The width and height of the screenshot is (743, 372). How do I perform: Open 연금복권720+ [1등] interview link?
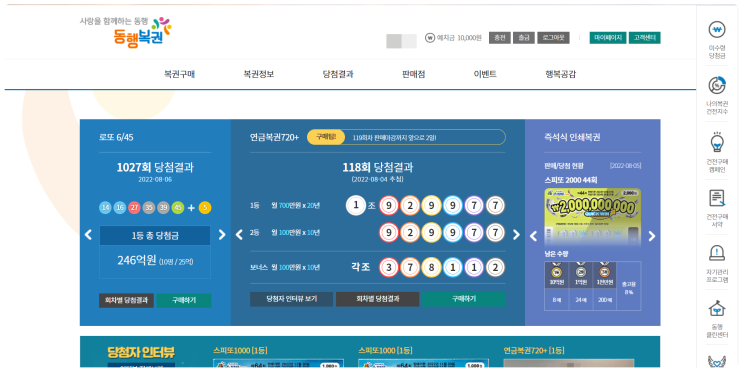coord(534,350)
